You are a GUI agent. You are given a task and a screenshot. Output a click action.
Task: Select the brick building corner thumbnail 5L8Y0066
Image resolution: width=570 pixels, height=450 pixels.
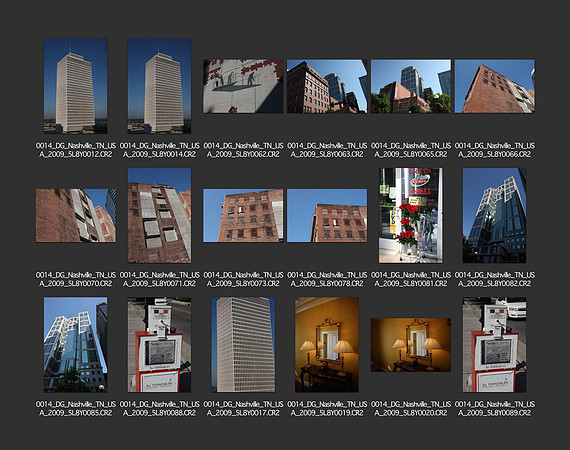coord(495,86)
